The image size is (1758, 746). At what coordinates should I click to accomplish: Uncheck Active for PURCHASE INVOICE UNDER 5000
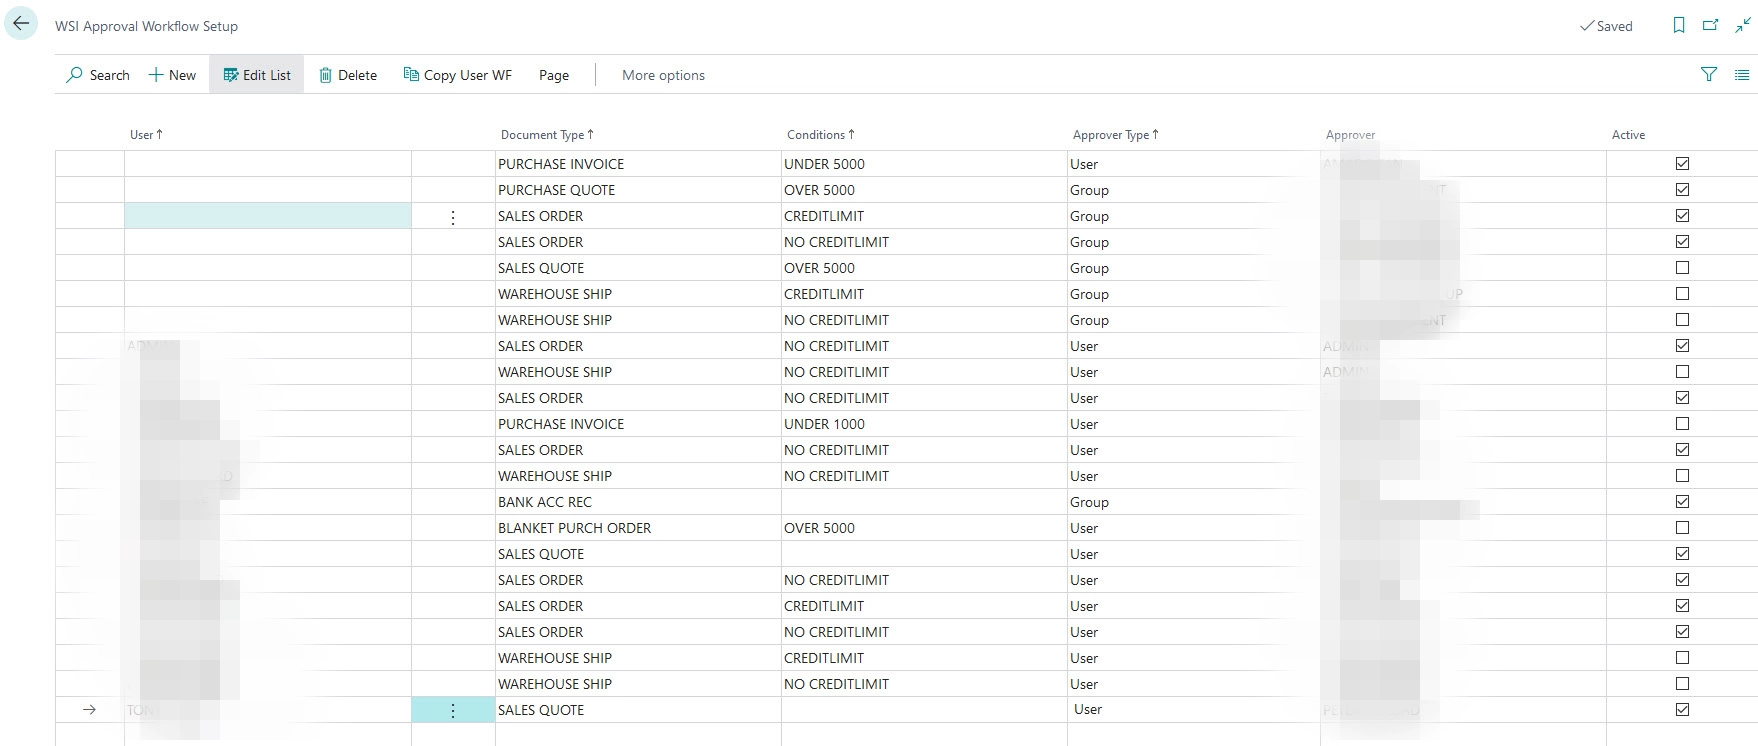click(1682, 164)
